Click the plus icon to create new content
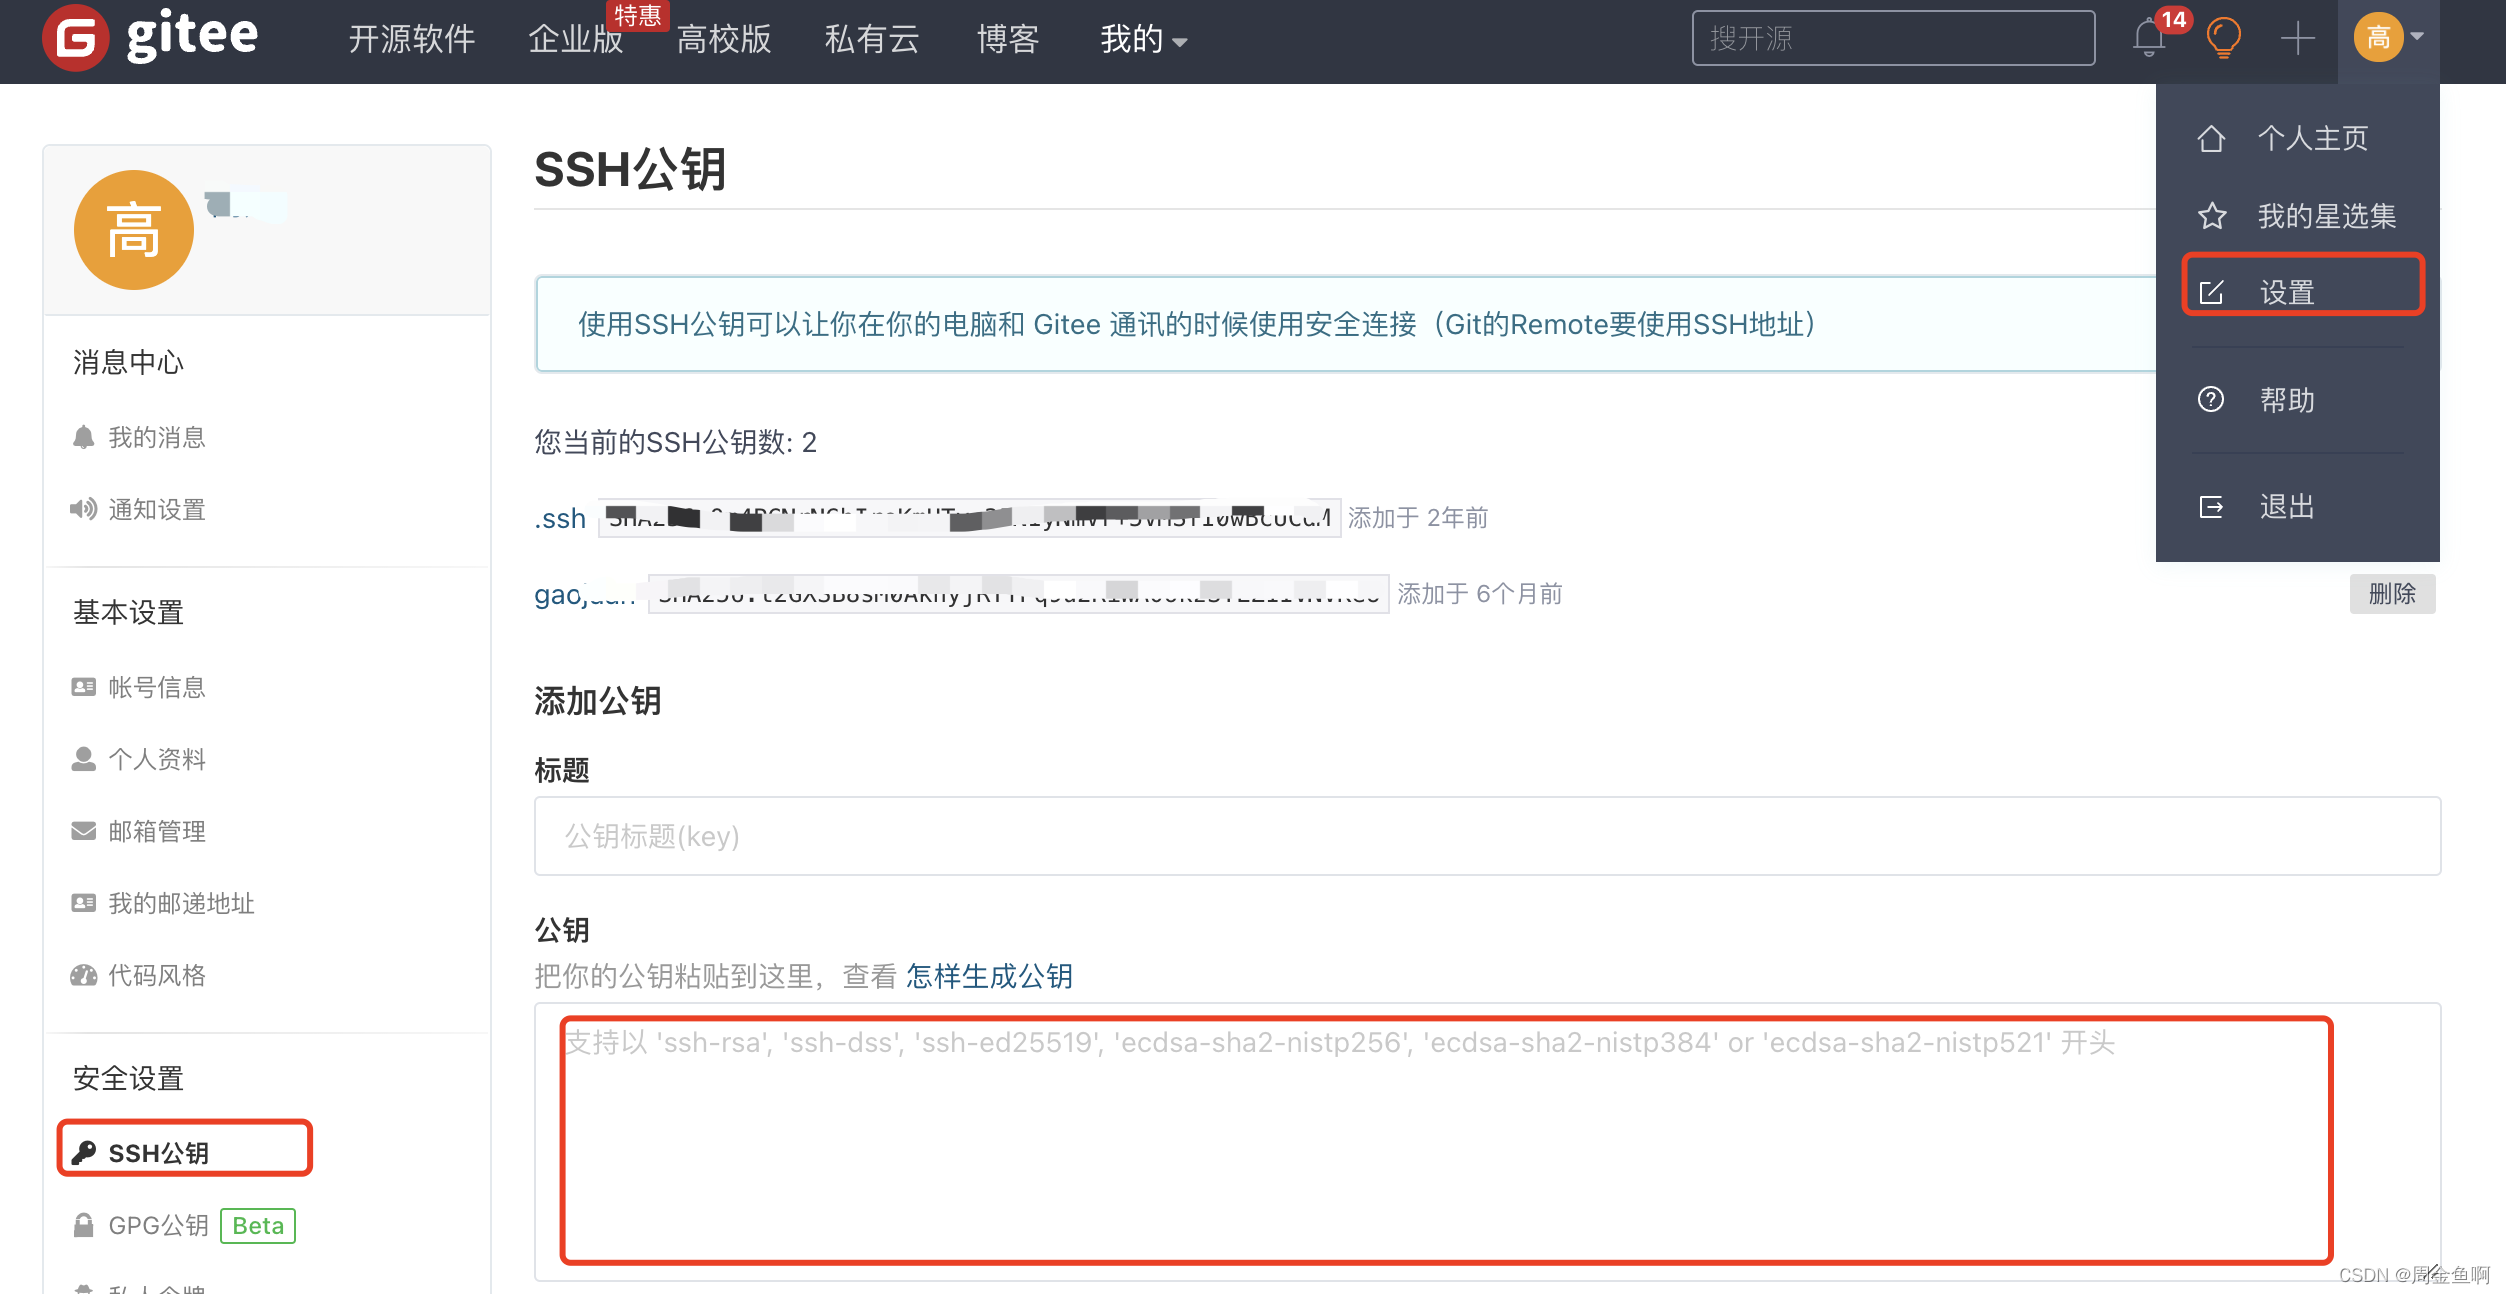Image resolution: width=2506 pixels, height=1294 pixels. click(x=2296, y=38)
